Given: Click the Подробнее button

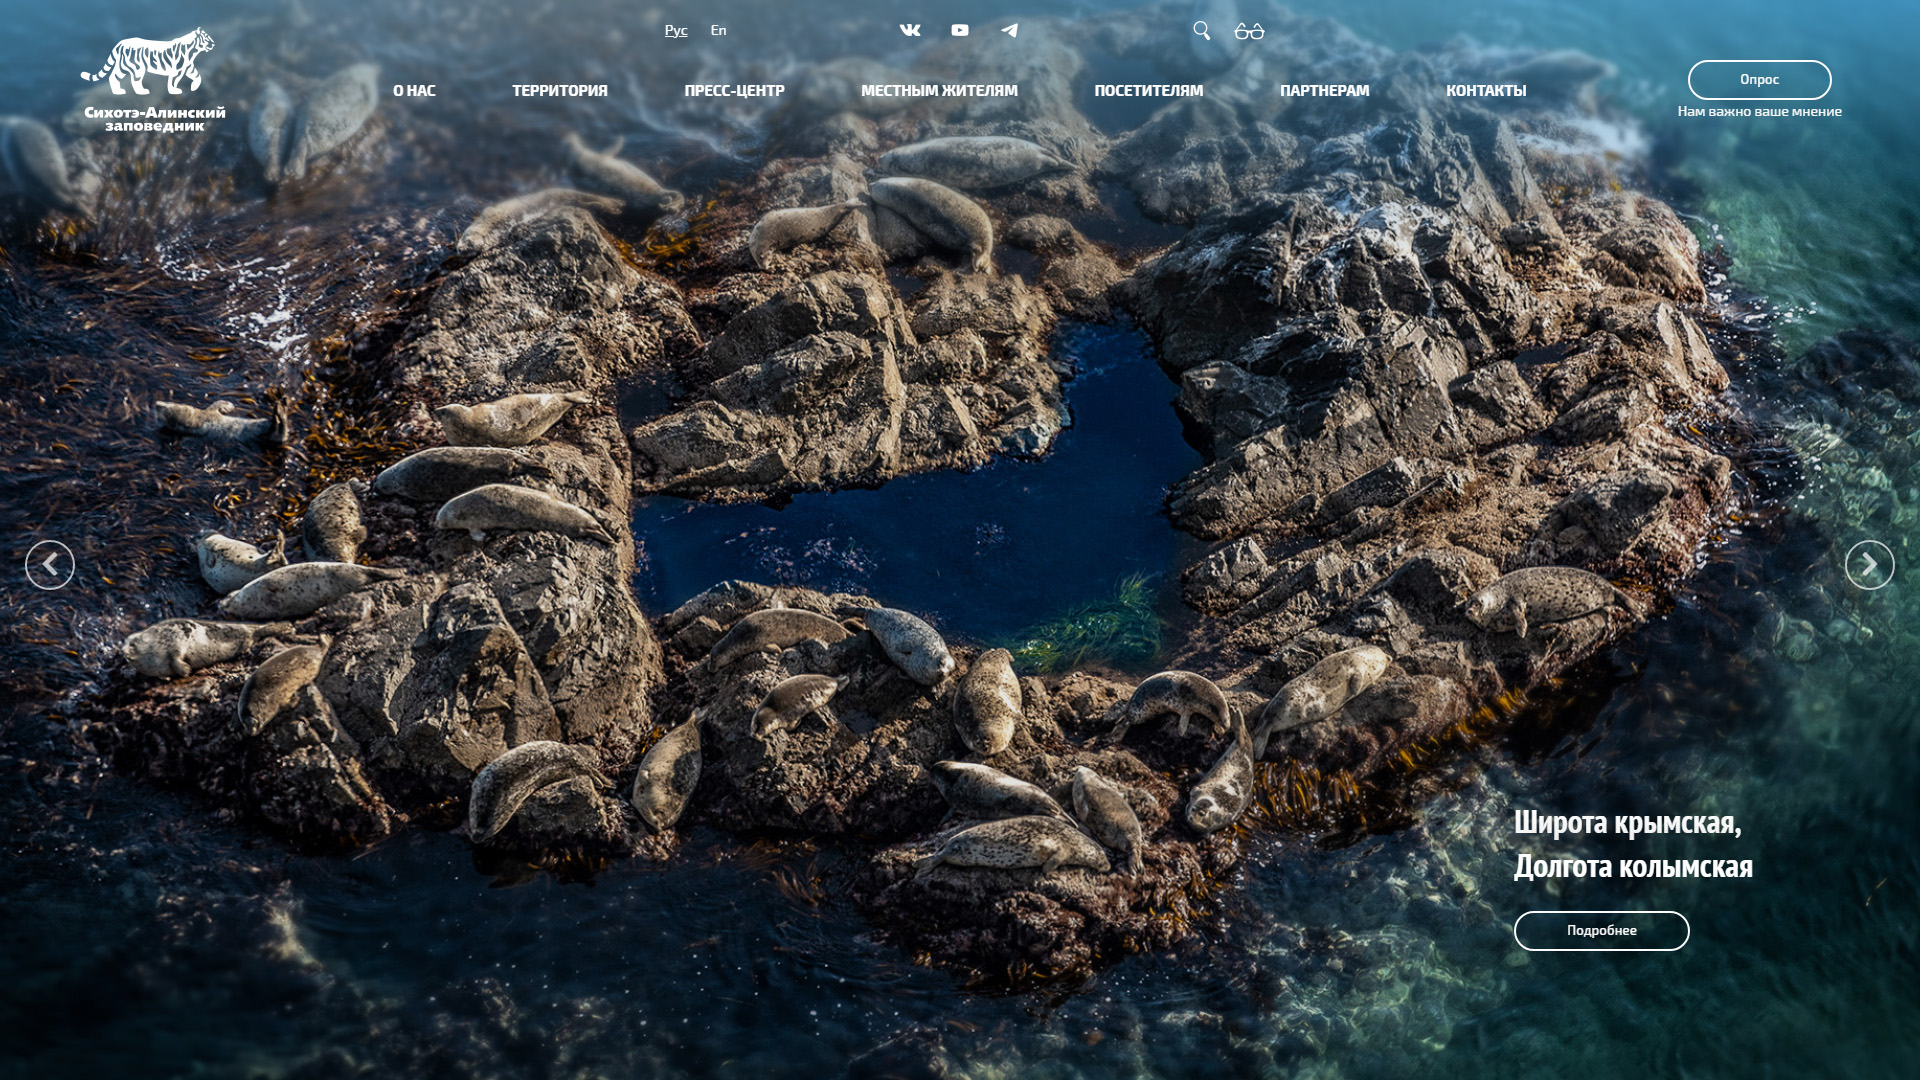Looking at the screenshot, I should click(x=1601, y=931).
